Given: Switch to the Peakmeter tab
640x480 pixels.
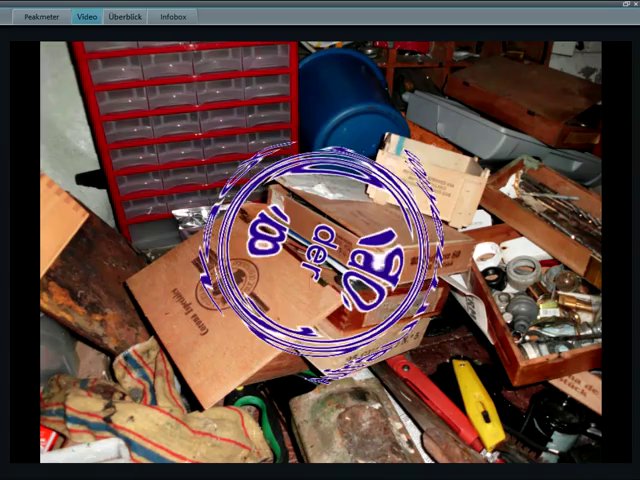Looking at the screenshot, I should point(42,17).
